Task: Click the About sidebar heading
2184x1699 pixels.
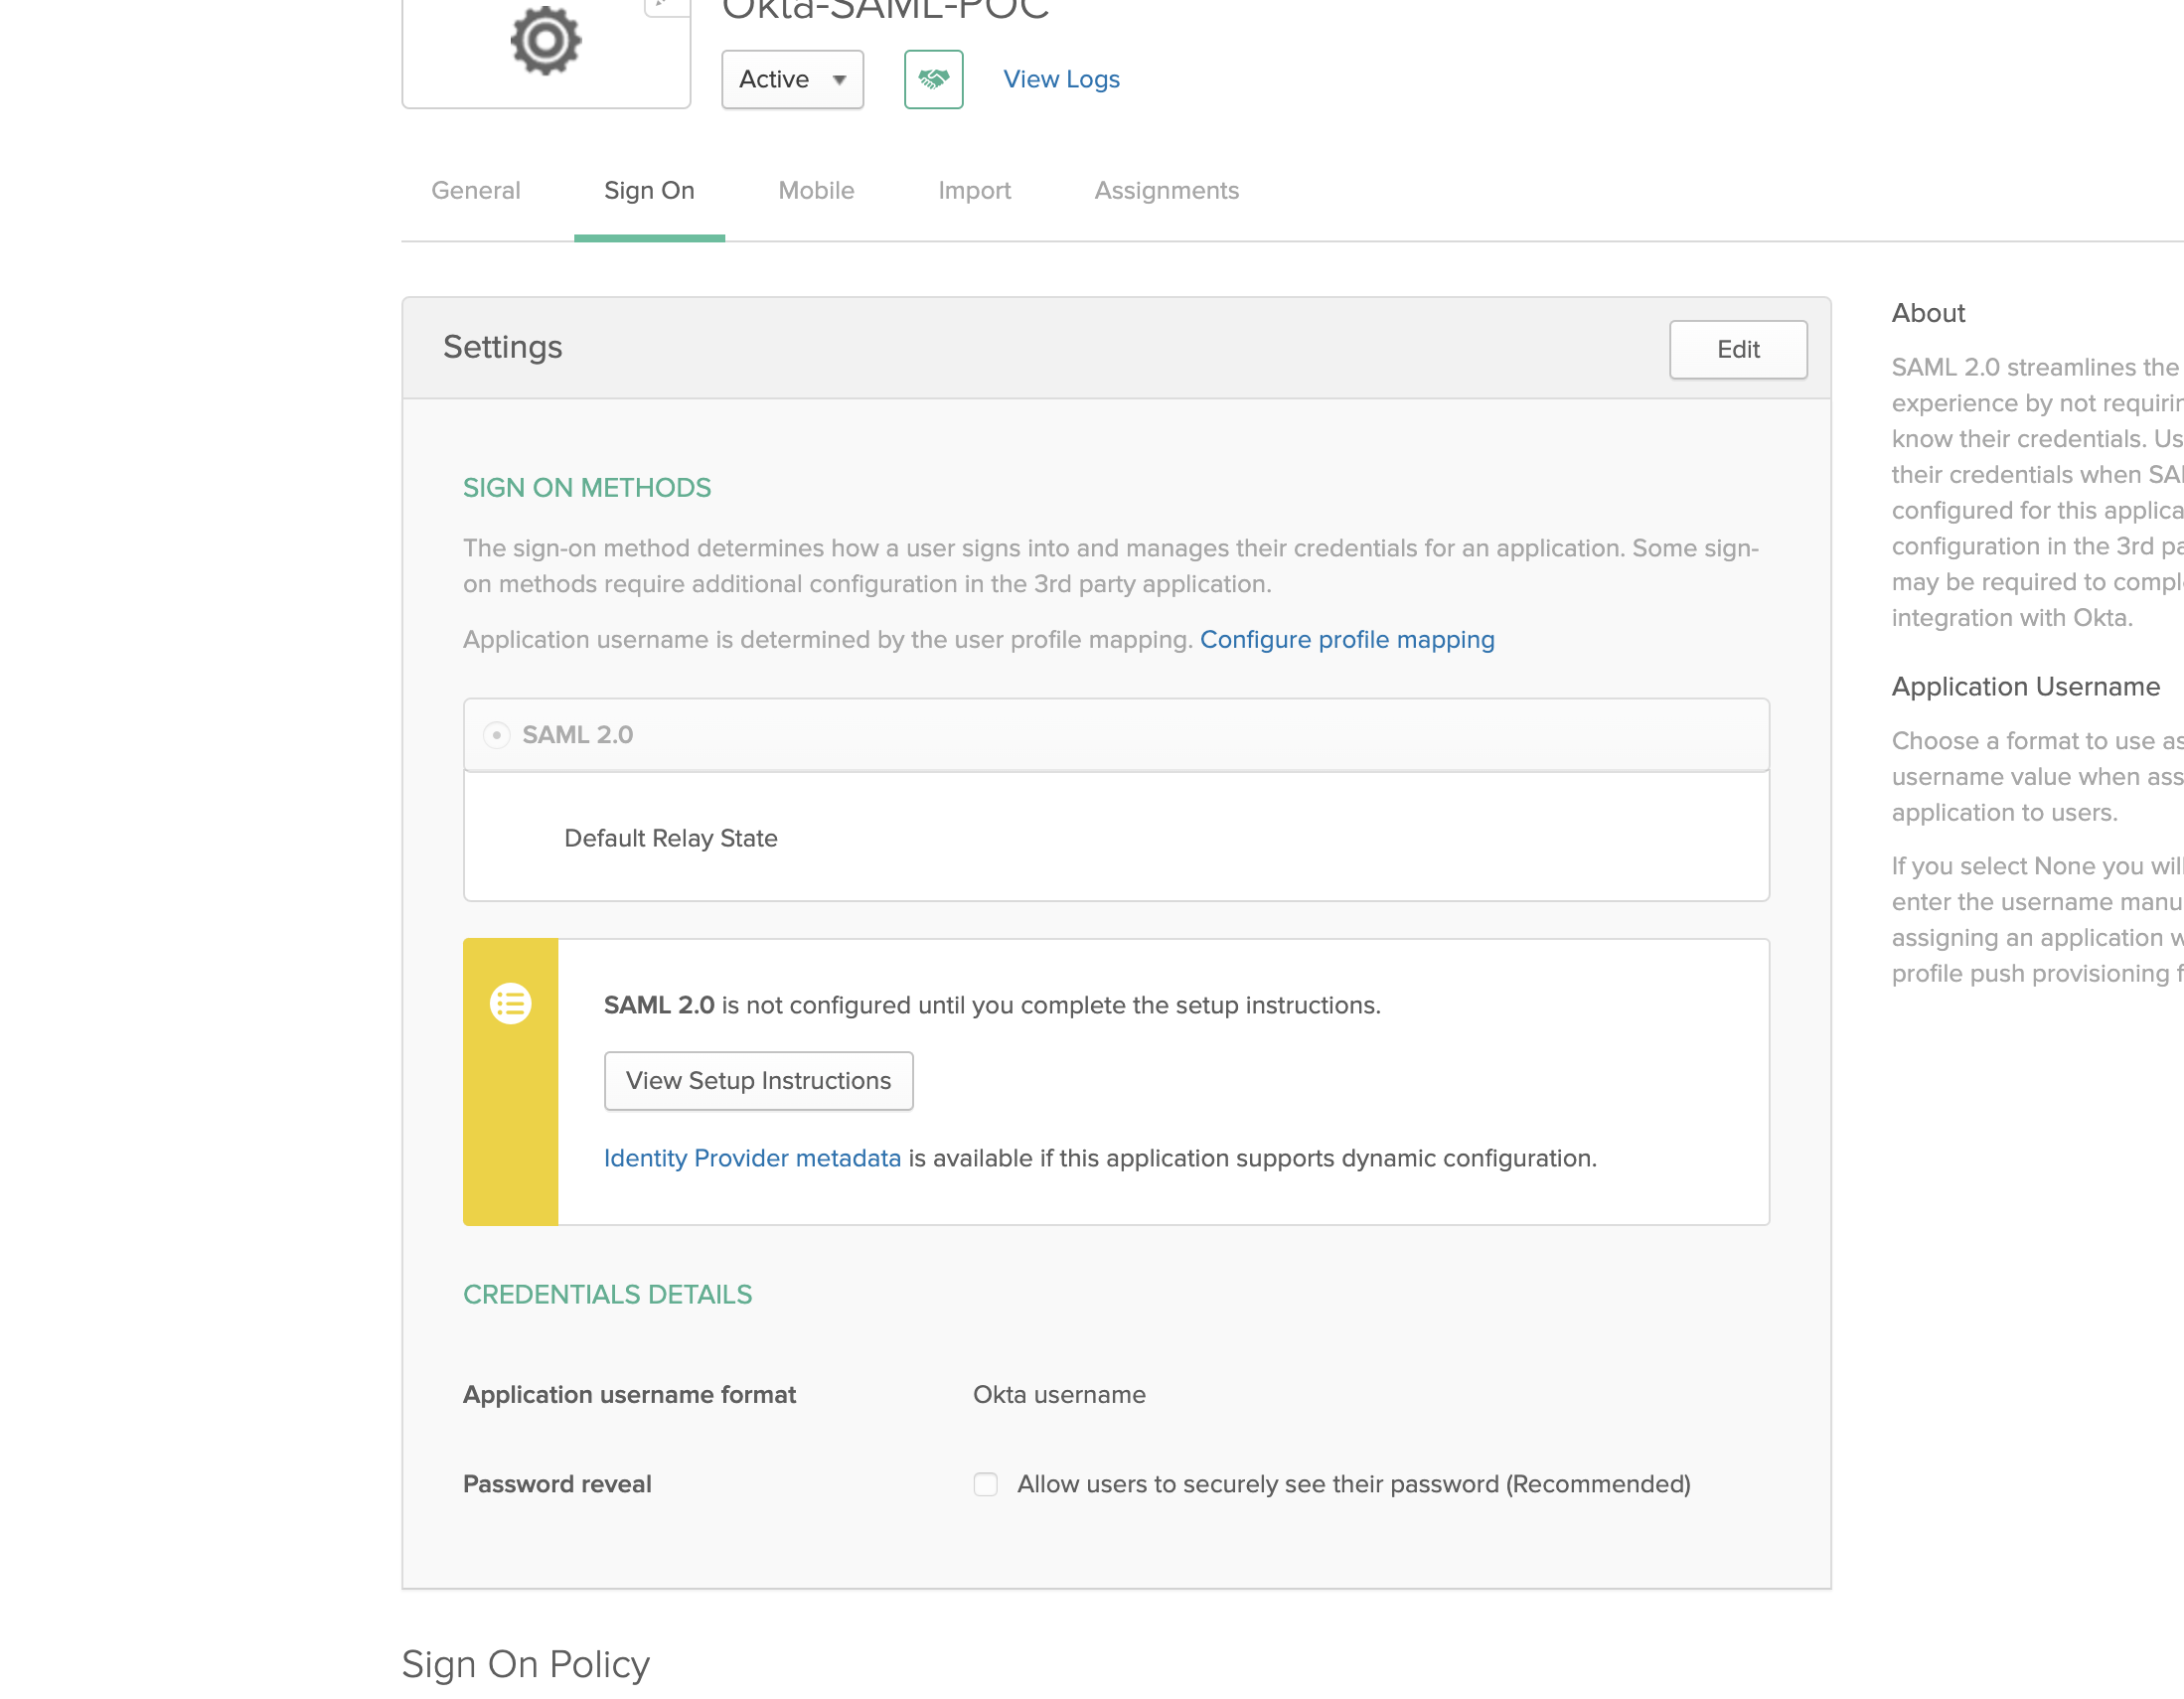Action: (x=1927, y=313)
